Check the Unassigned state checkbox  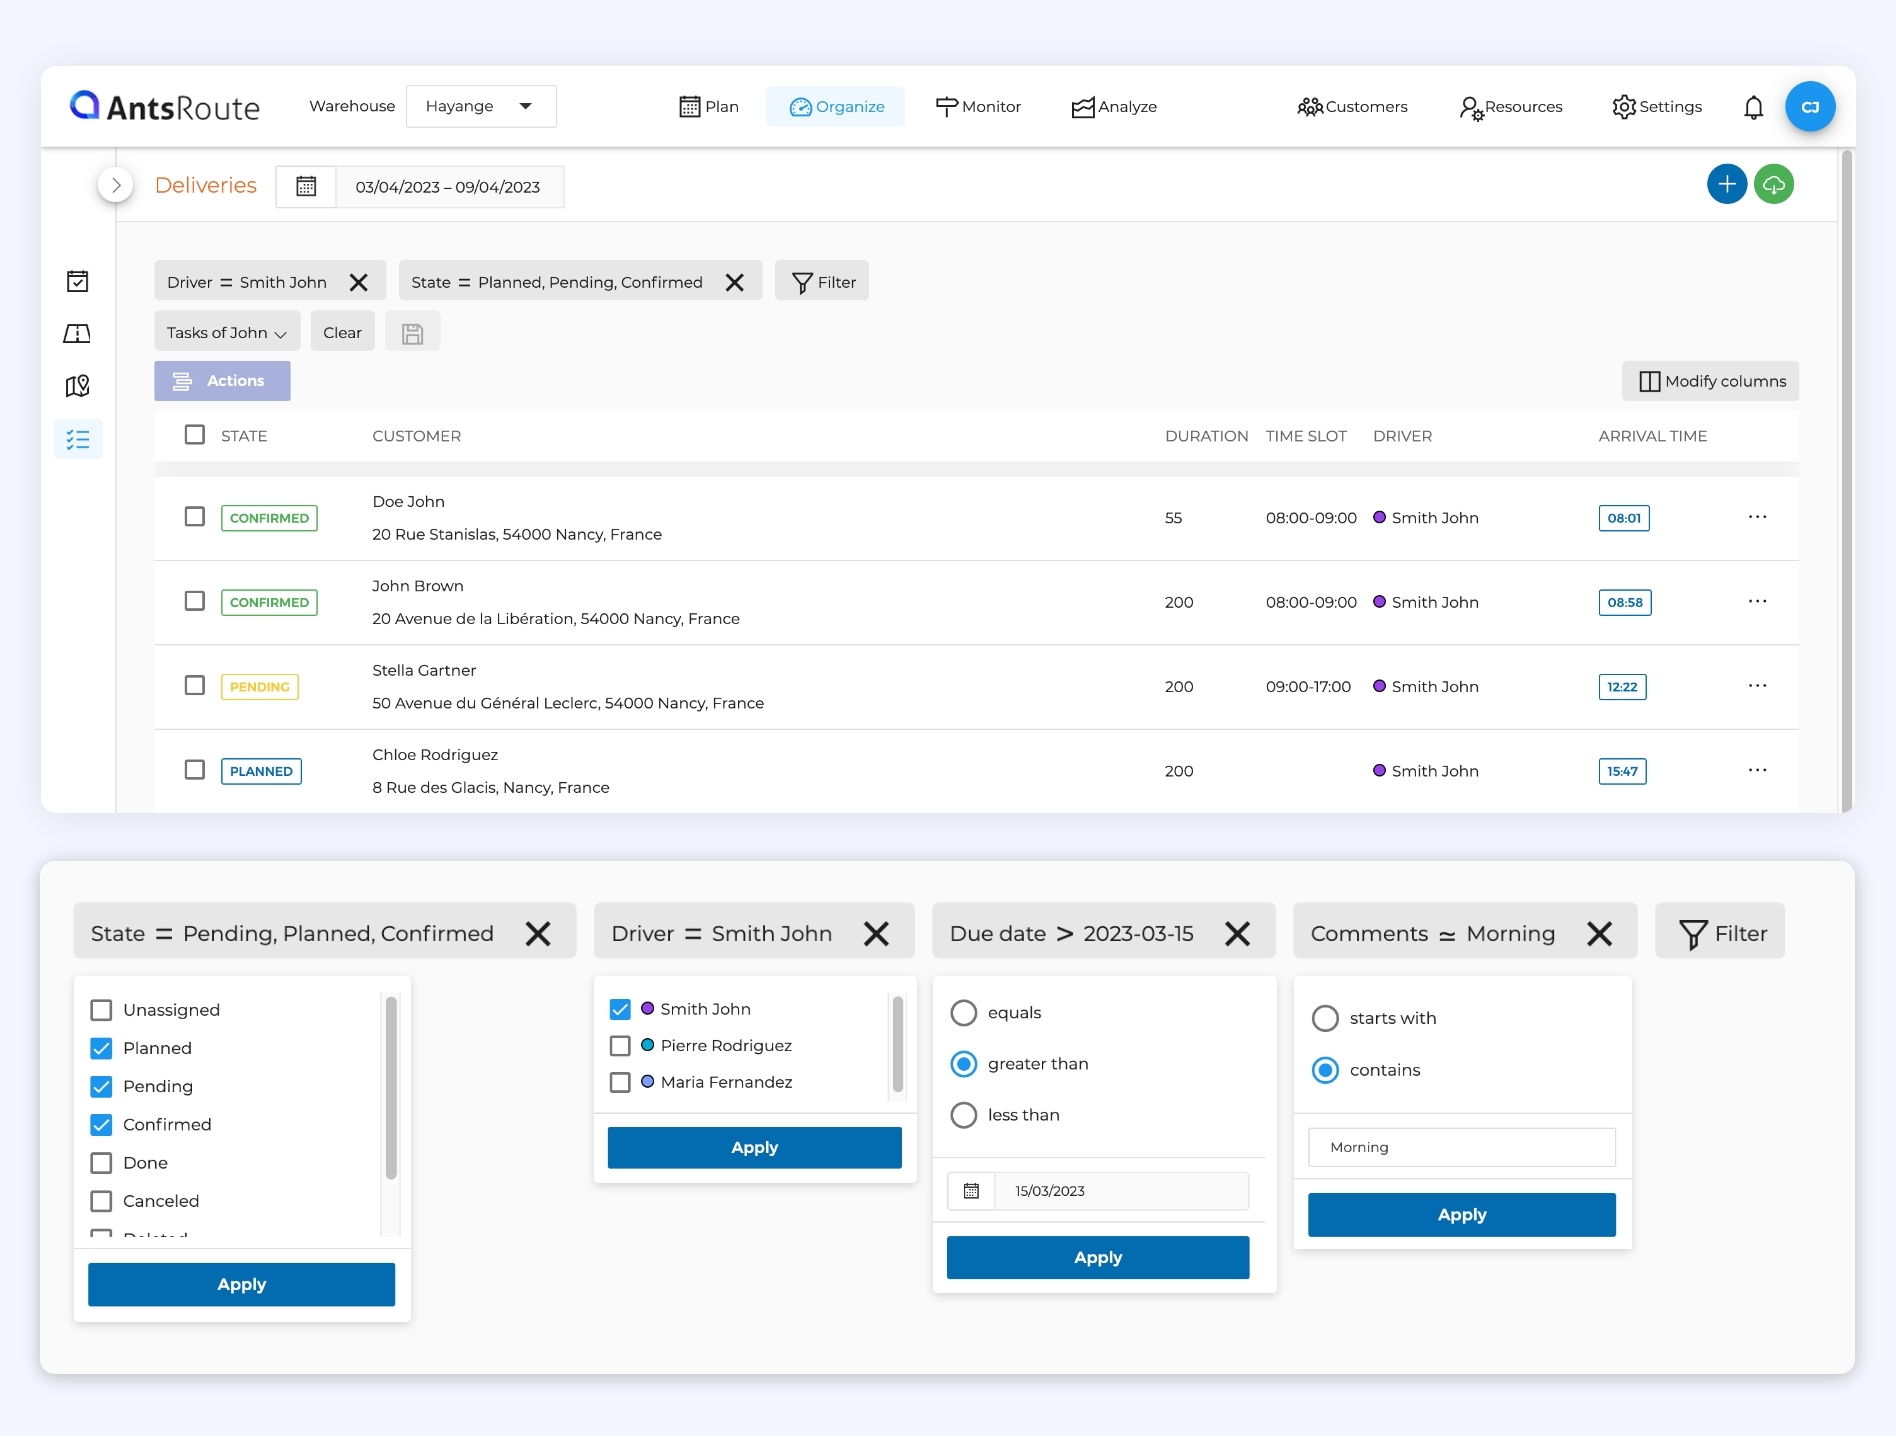101,1010
